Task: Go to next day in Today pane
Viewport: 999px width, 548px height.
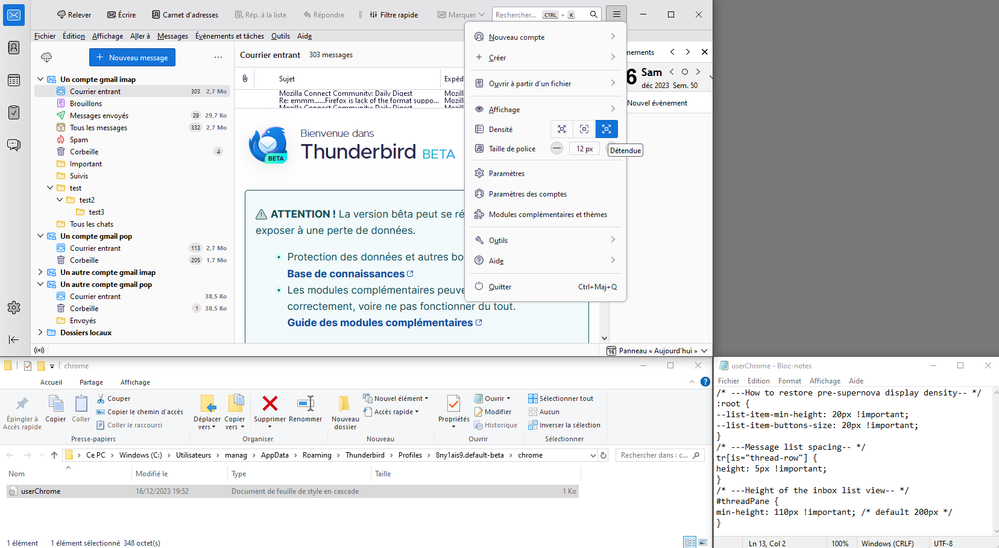Action: 698,72
